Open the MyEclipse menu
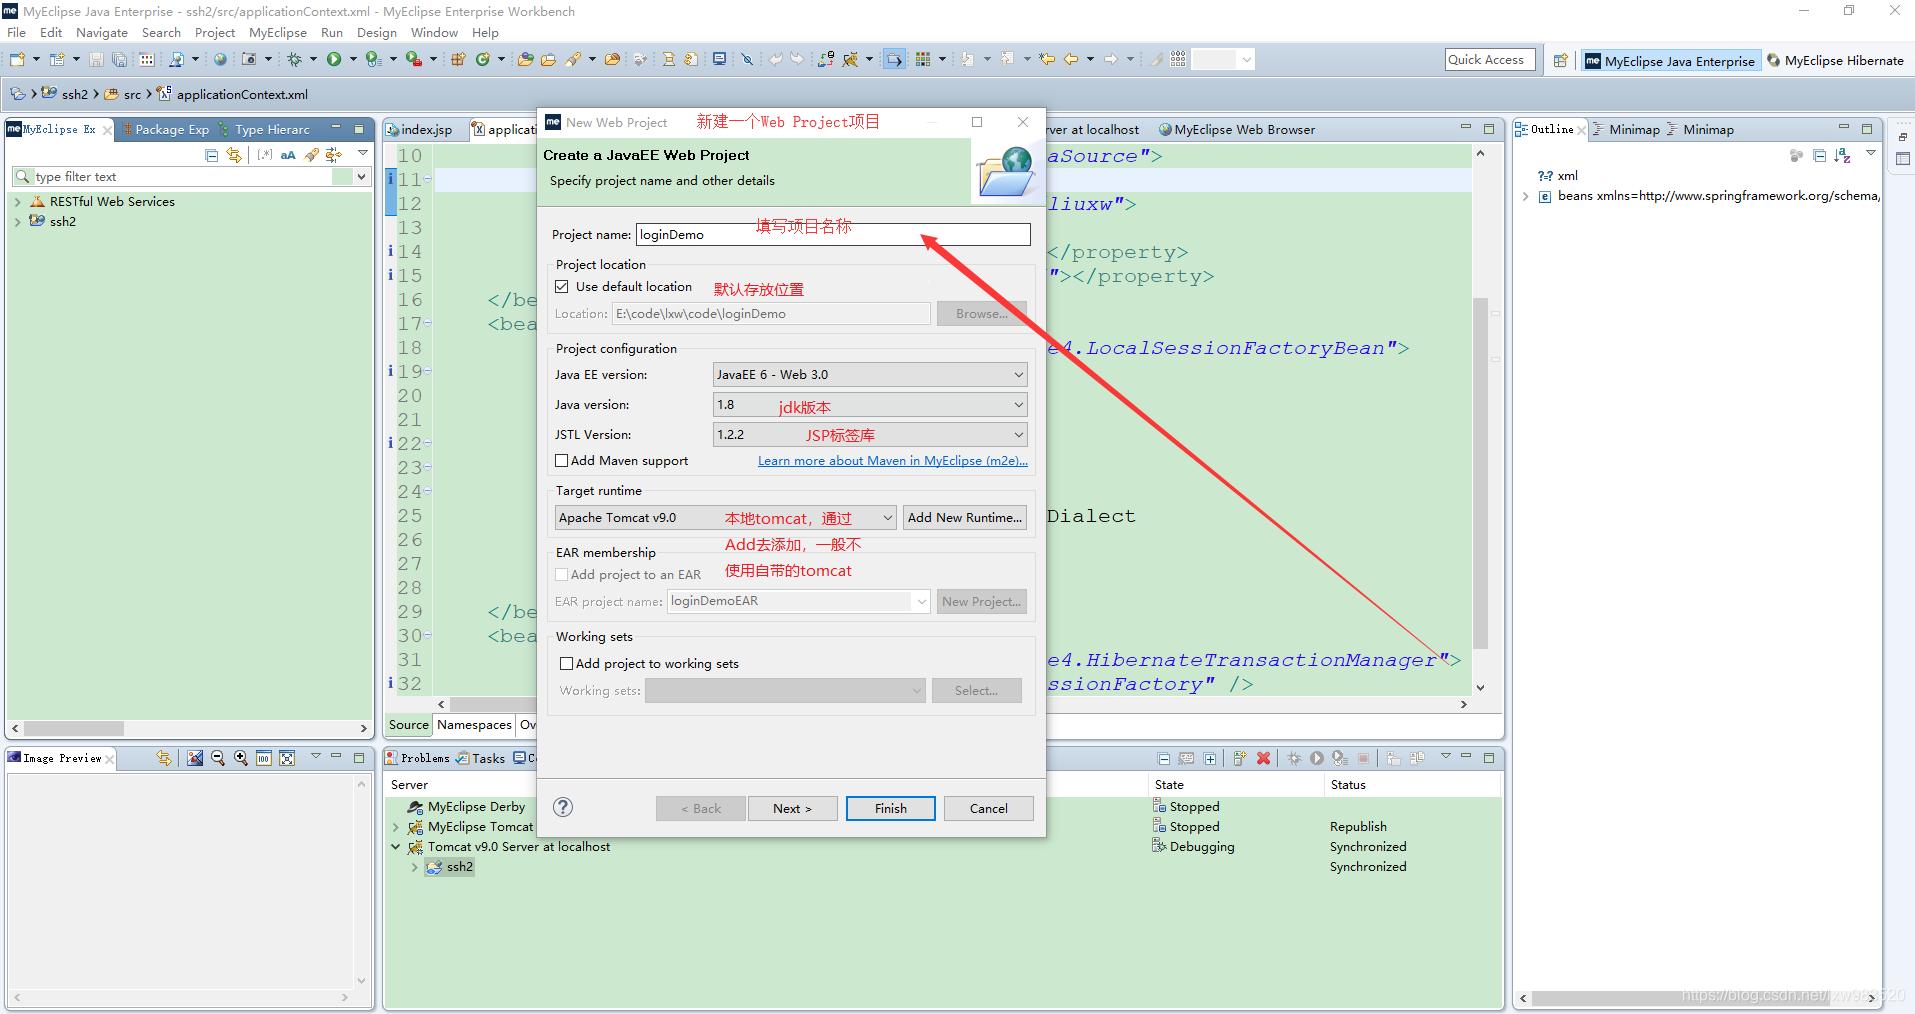 tap(278, 32)
